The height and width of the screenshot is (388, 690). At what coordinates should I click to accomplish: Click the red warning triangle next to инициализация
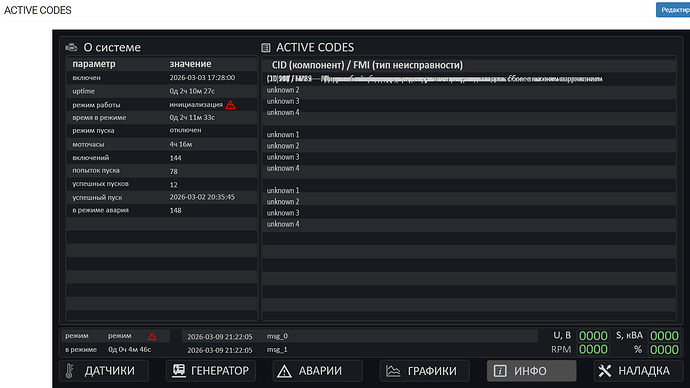[231, 105]
